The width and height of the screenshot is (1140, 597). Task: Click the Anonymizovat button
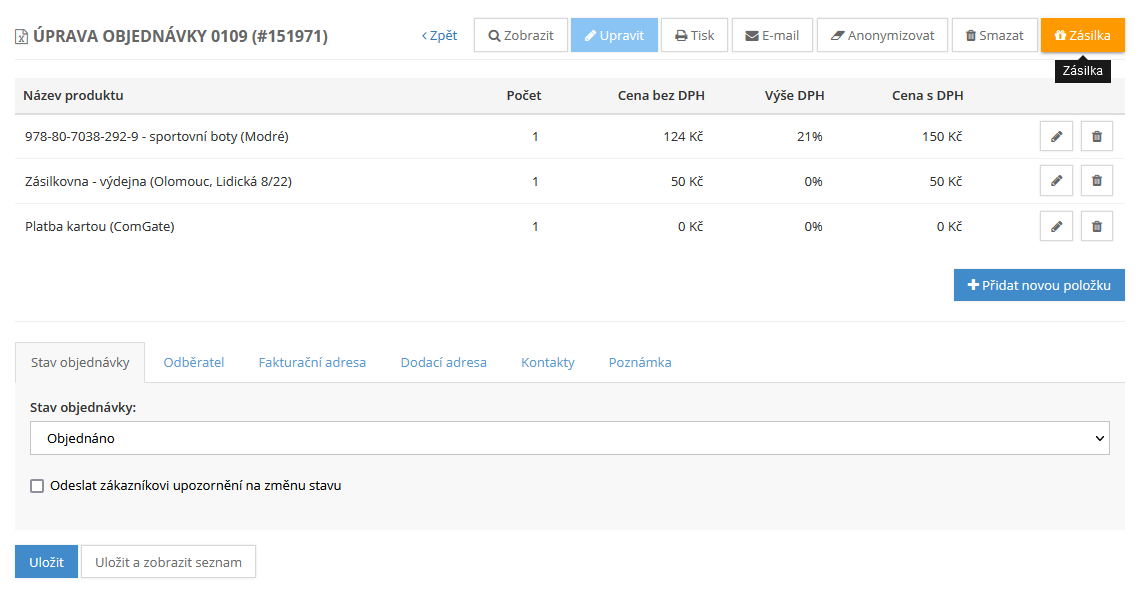coord(882,35)
